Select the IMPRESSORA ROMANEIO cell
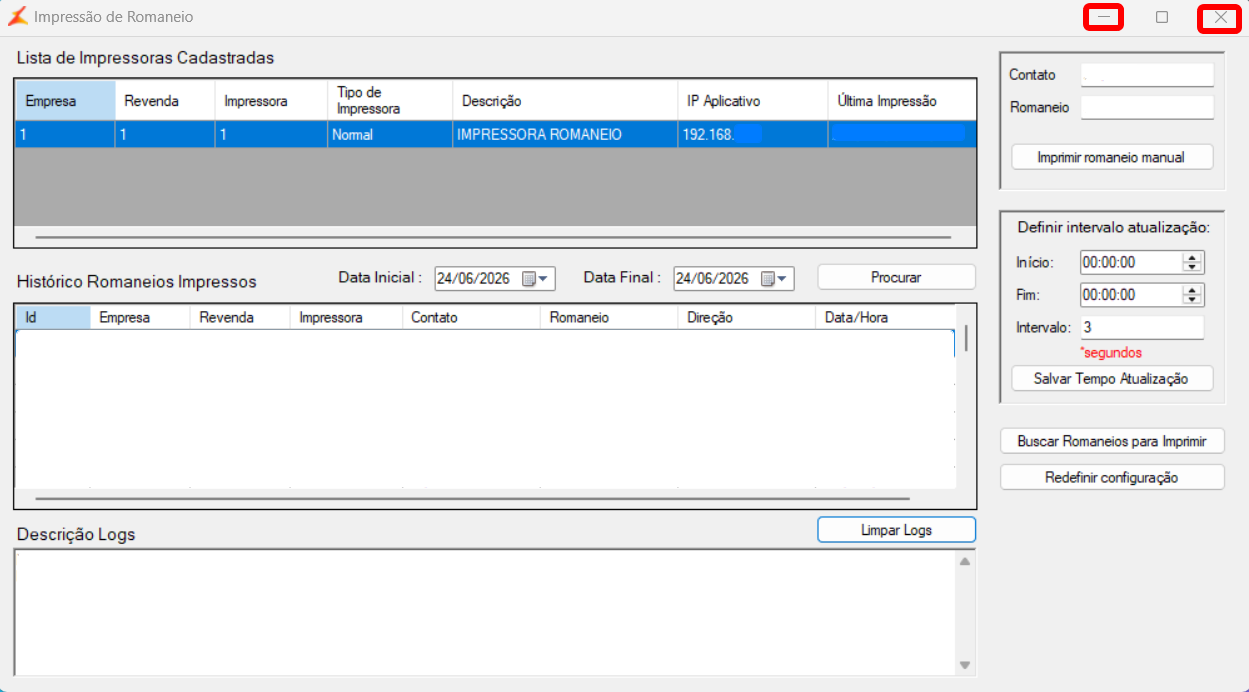 click(x=565, y=134)
